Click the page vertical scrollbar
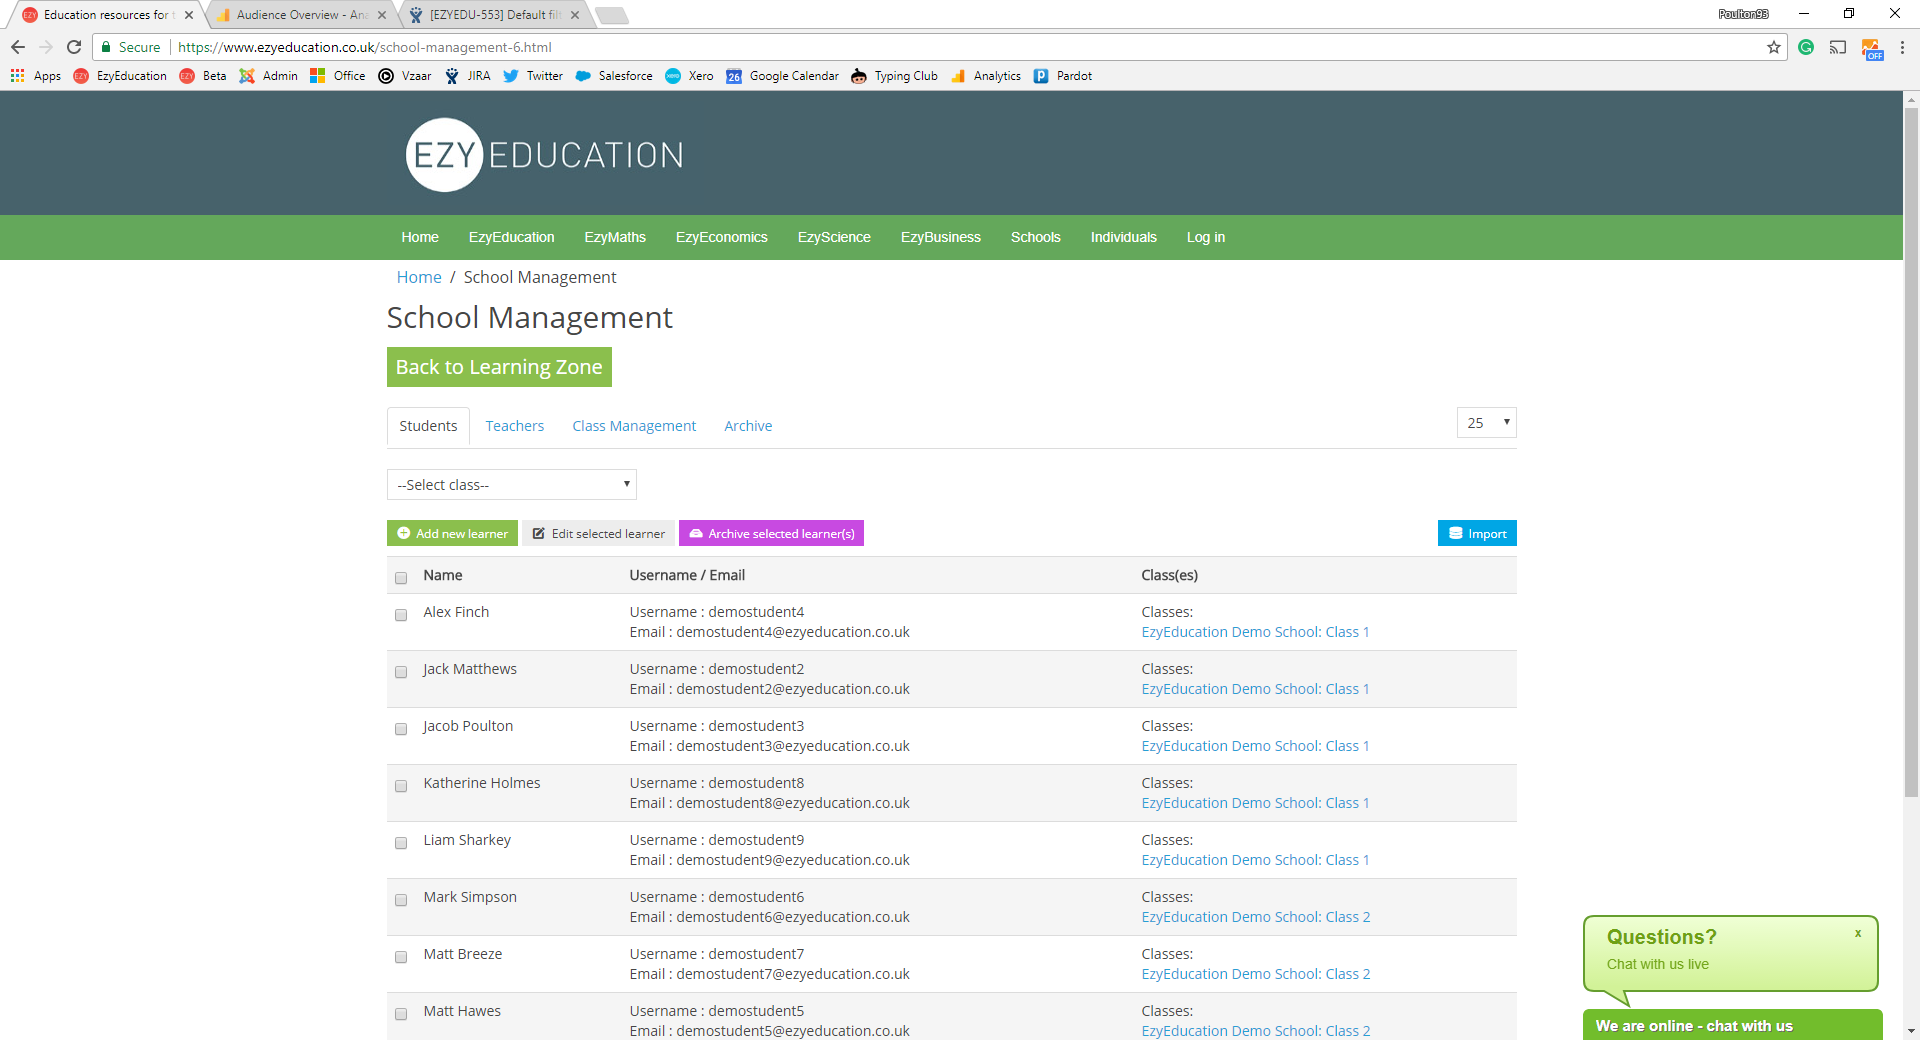Viewport: 1920px width, 1040px height. (1911, 450)
